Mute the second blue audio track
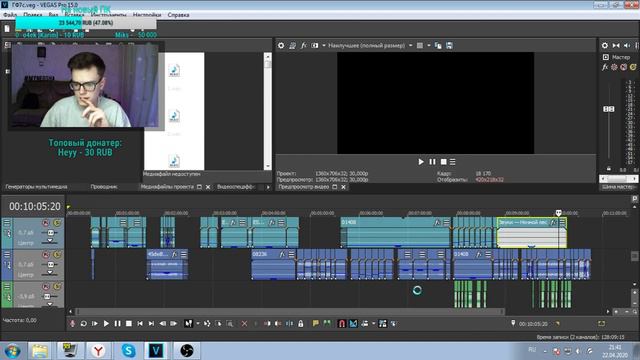Image resolution: width=640 pixels, height=360 pixels. [46, 255]
